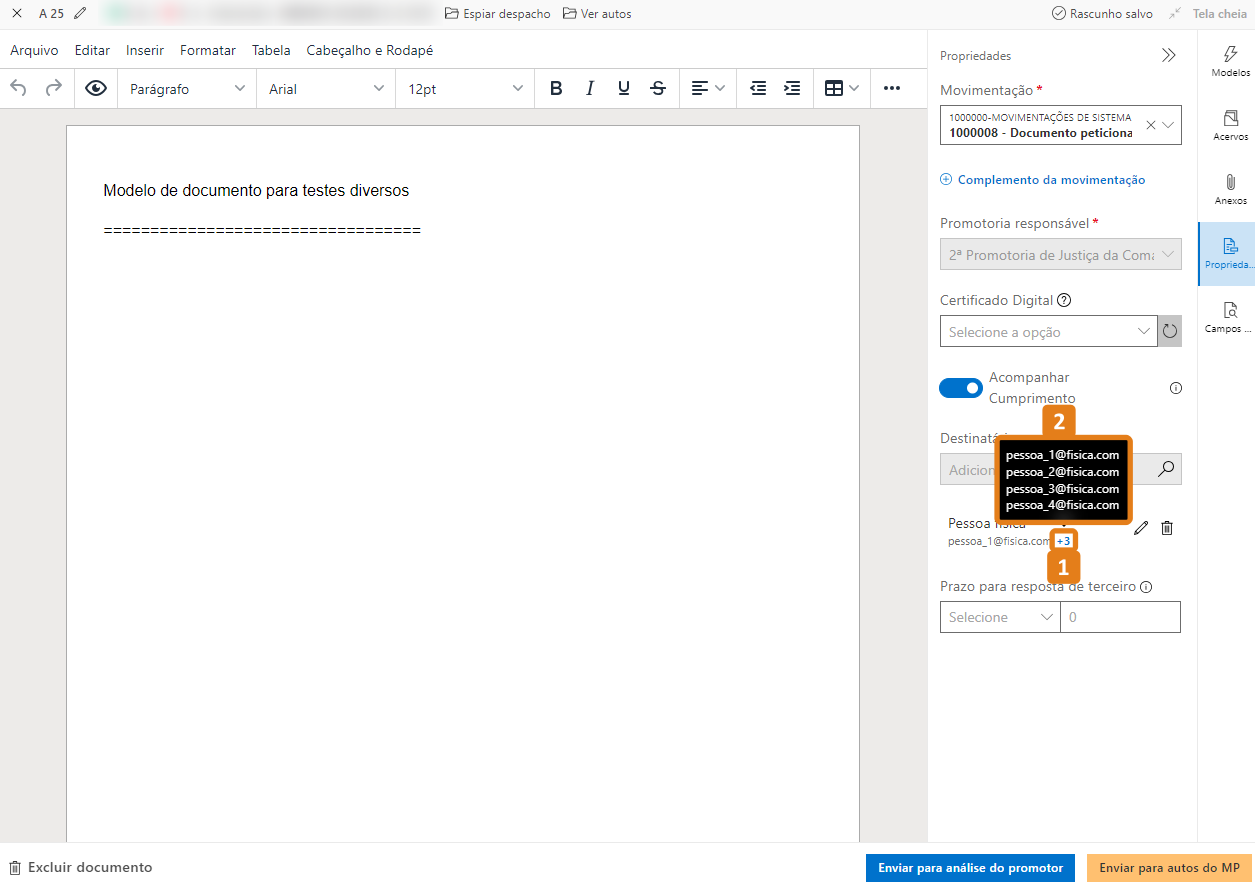Apply italic formatting
This screenshot has width=1255, height=889.
(590, 88)
